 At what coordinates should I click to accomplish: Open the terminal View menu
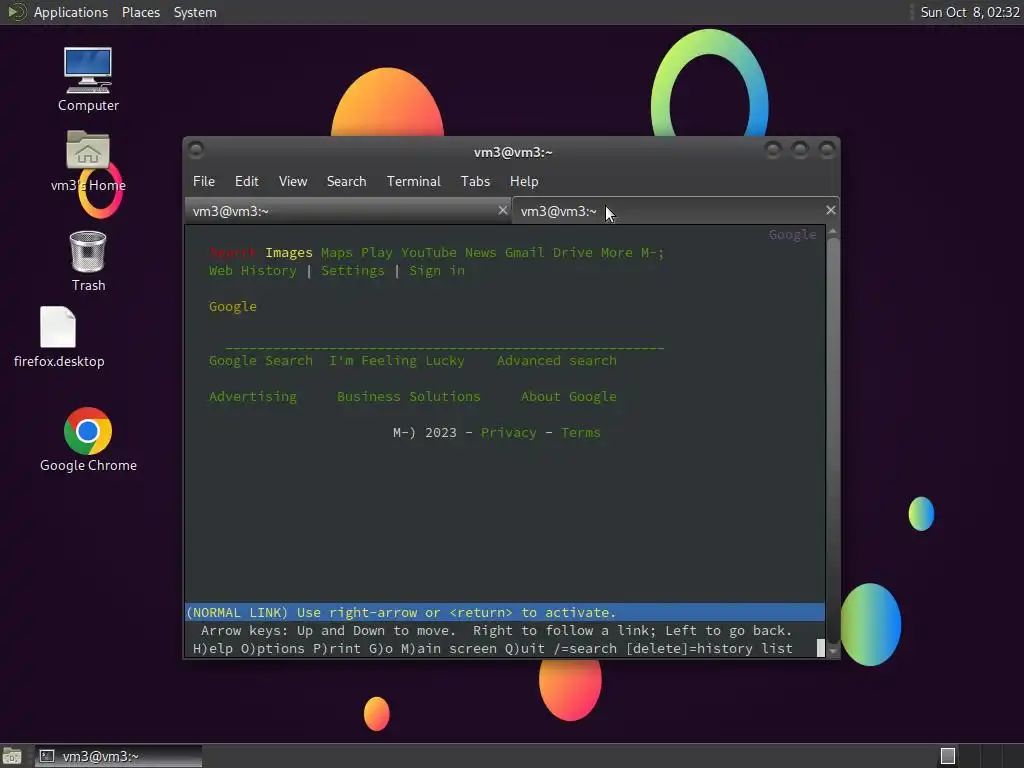click(x=293, y=182)
